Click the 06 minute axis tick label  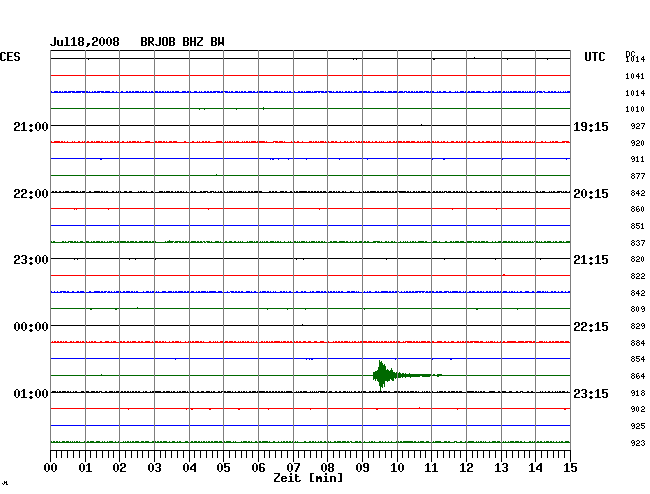point(258,468)
